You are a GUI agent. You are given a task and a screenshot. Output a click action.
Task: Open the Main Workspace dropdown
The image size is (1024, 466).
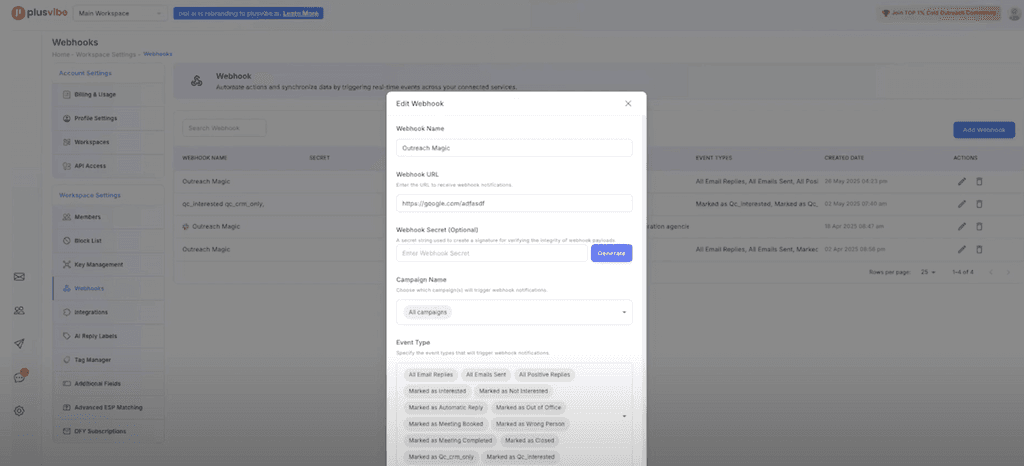pos(120,13)
